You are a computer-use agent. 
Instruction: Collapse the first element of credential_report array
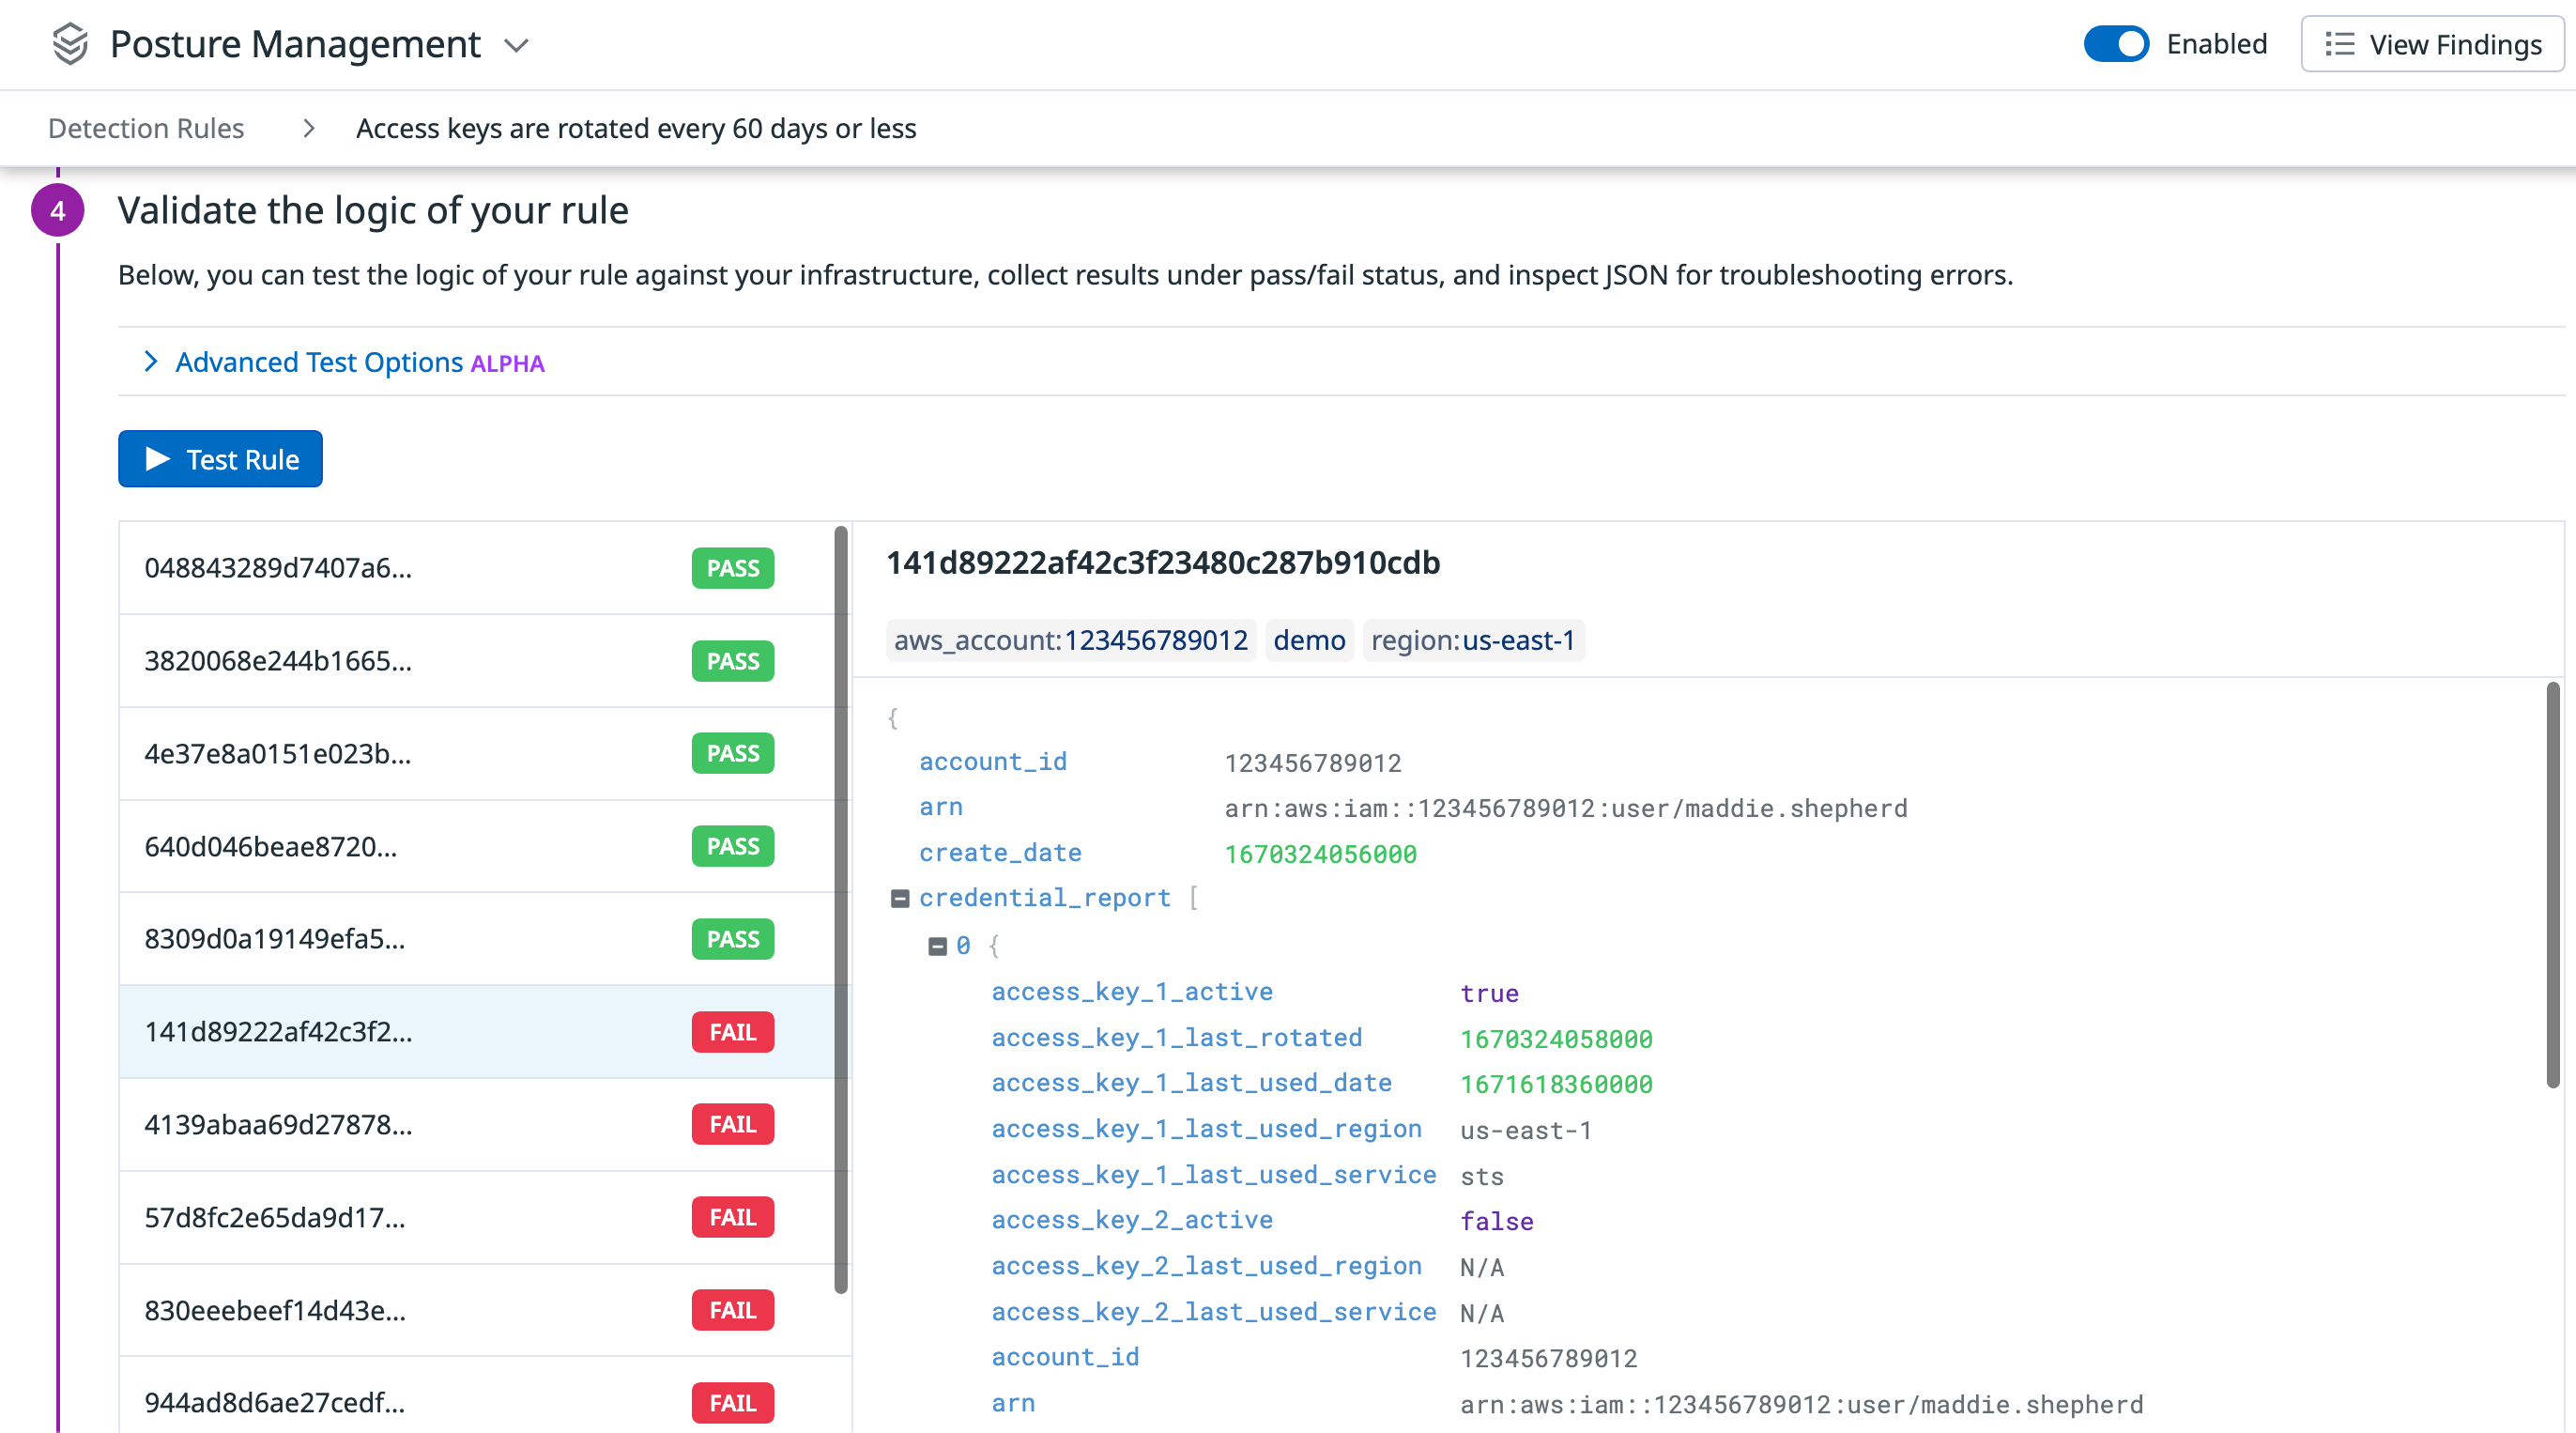point(938,945)
